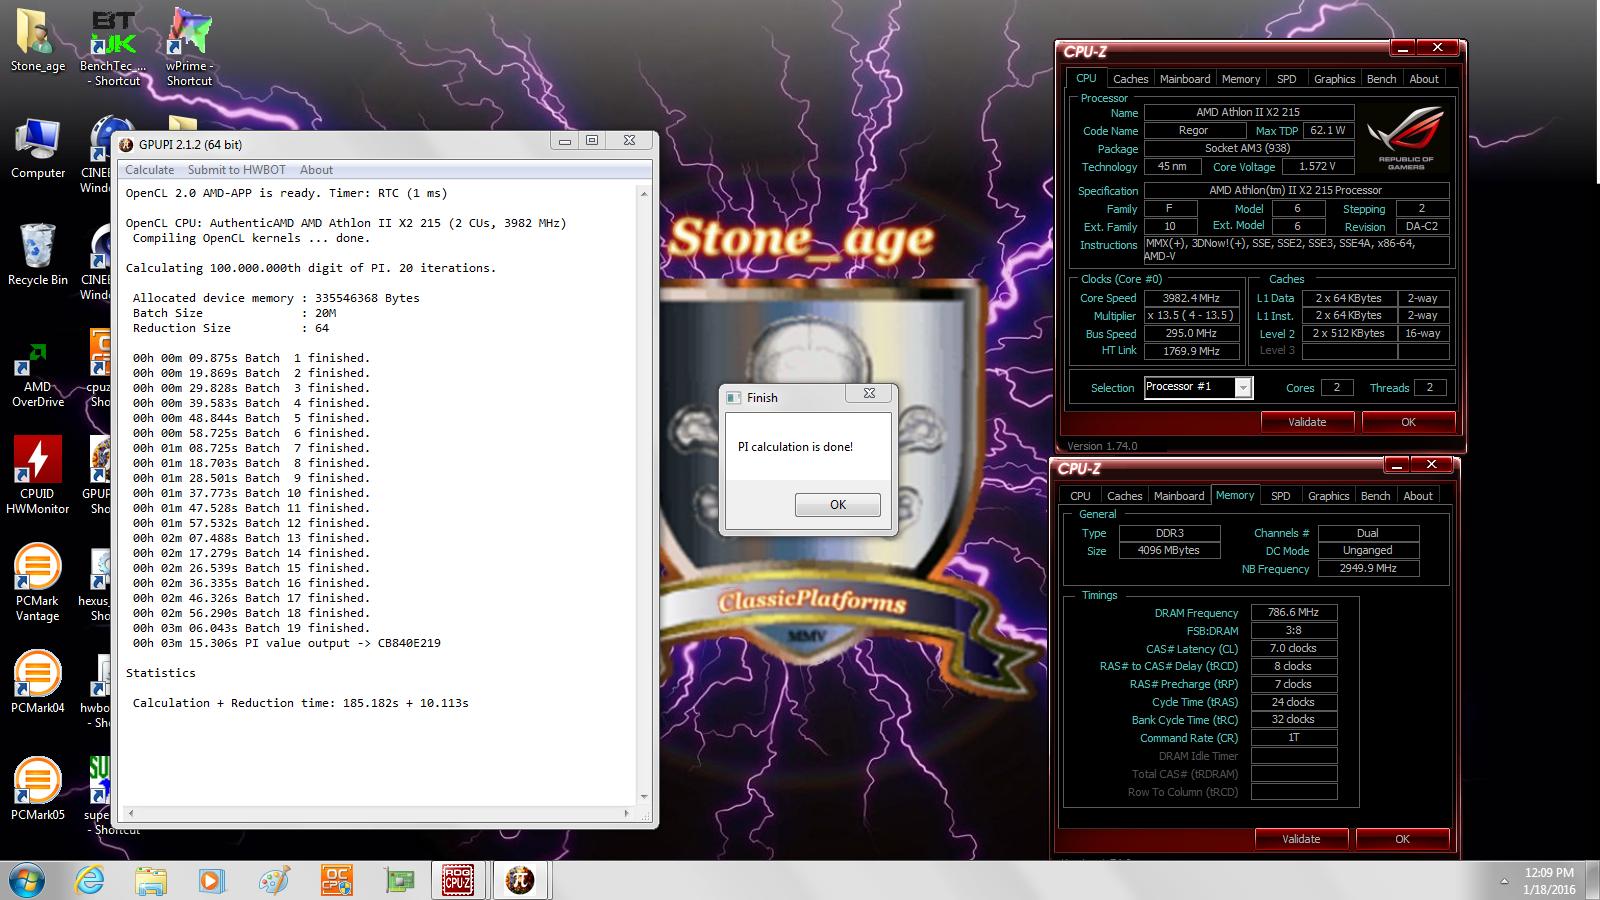1600x900 pixels.
Task: Open the Stone_age folder on desktop
Action: point(37,41)
